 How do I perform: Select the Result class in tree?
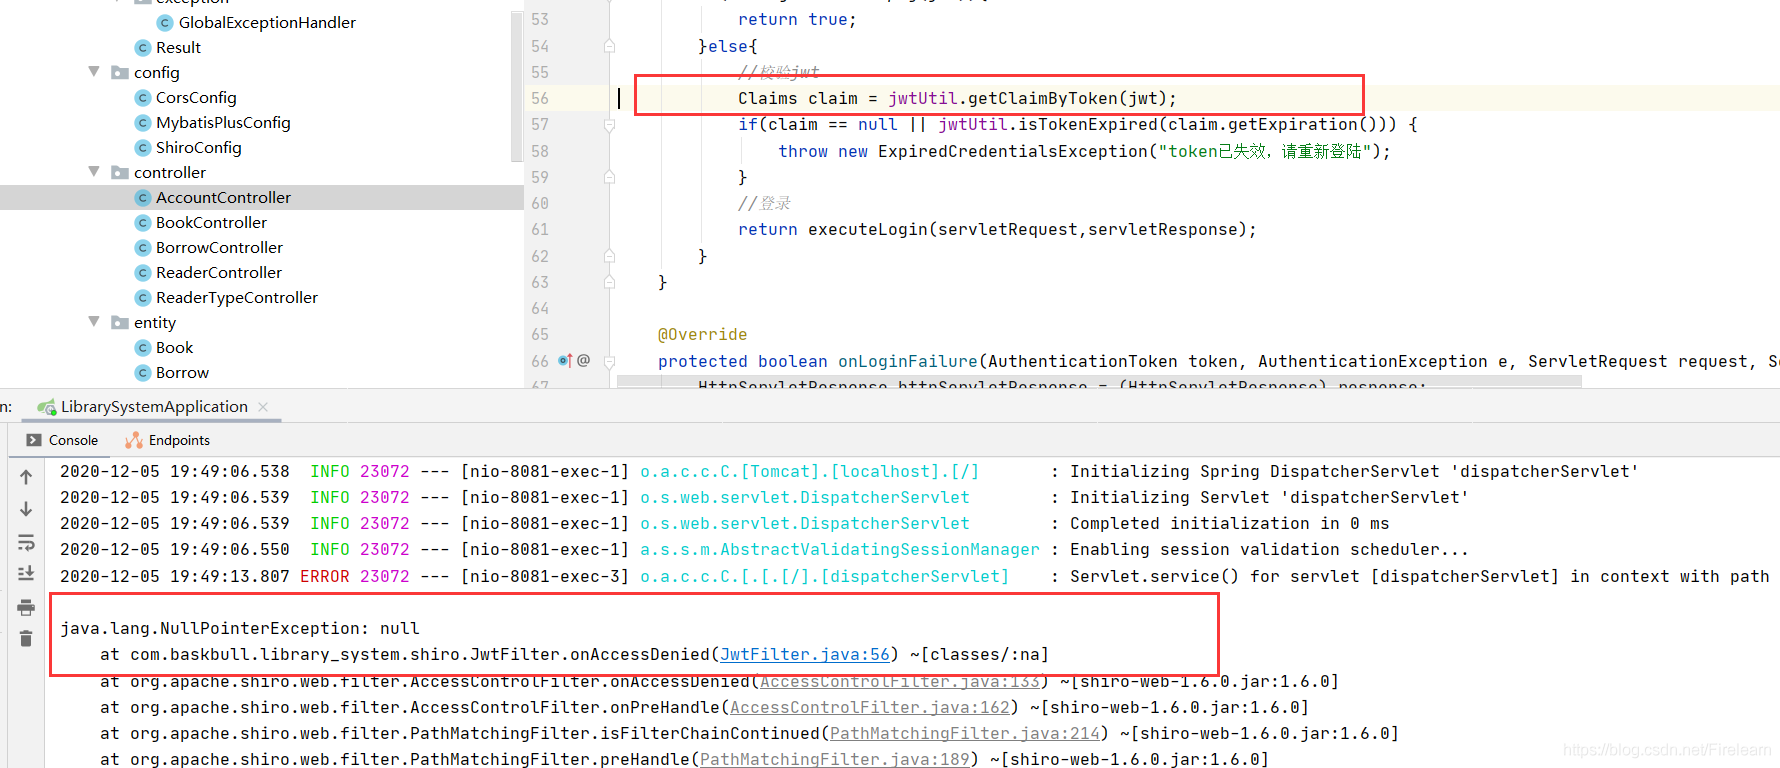click(x=178, y=47)
